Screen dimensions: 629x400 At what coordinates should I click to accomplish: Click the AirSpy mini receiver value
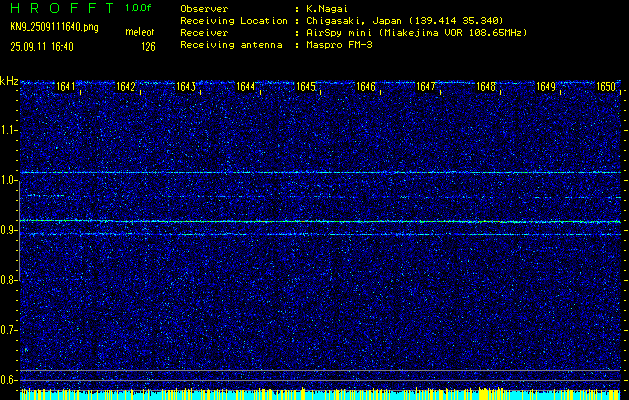(417, 33)
